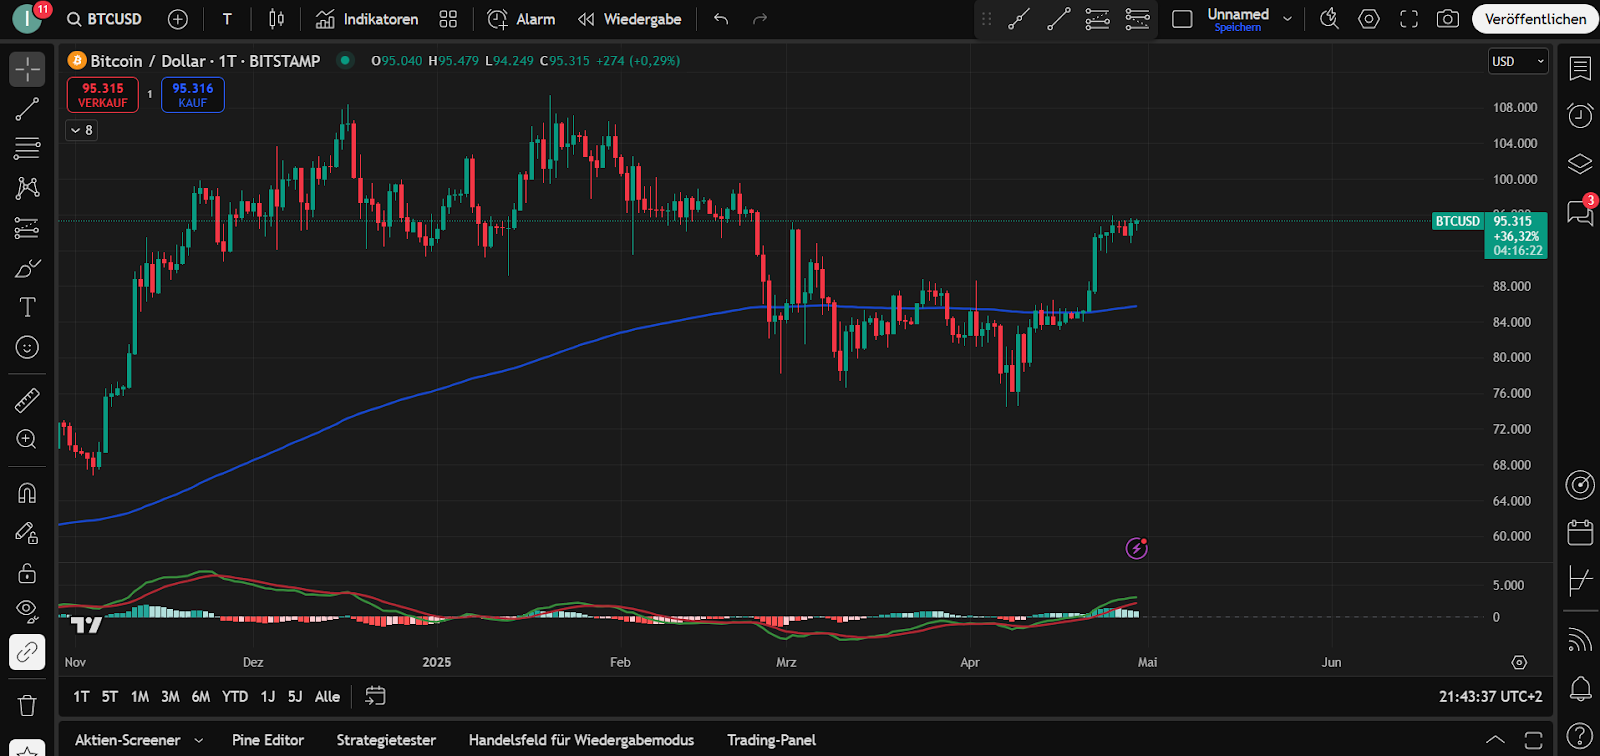Remove drawings with the trash icon
The width and height of the screenshot is (1600, 756).
pyautogui.click(x=27, y=706)
